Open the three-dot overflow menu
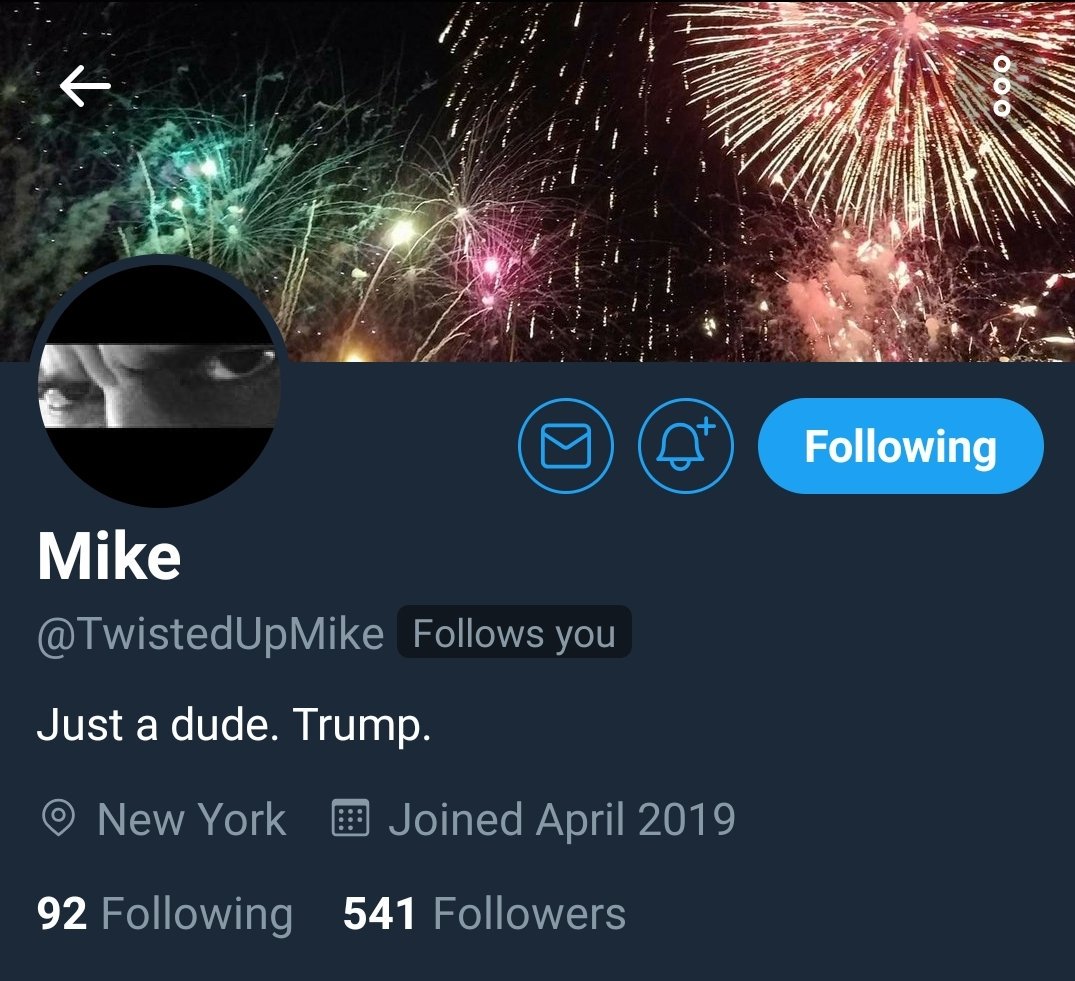This screenshot has width=1075, height=981. coord(1002,86)
